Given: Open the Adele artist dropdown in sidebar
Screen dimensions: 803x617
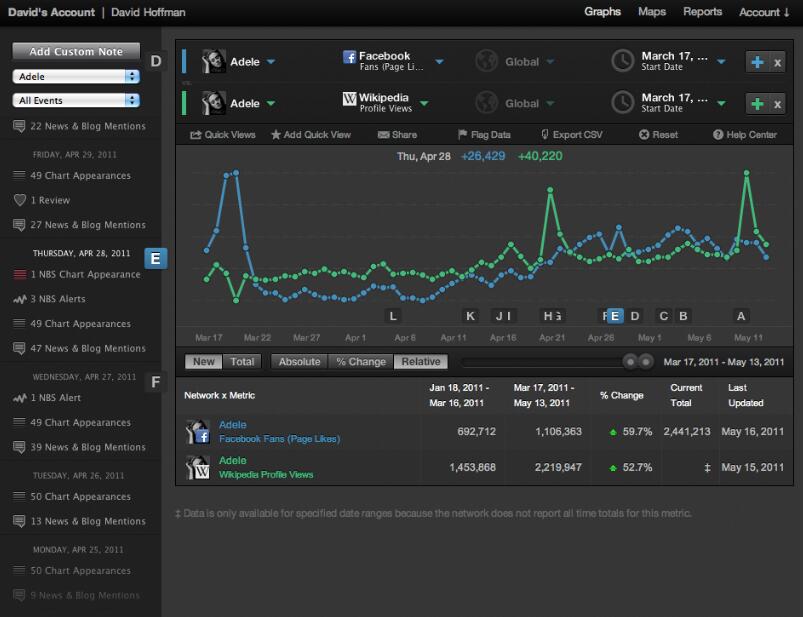Looking at the screenshot, I should pos(76,76).
